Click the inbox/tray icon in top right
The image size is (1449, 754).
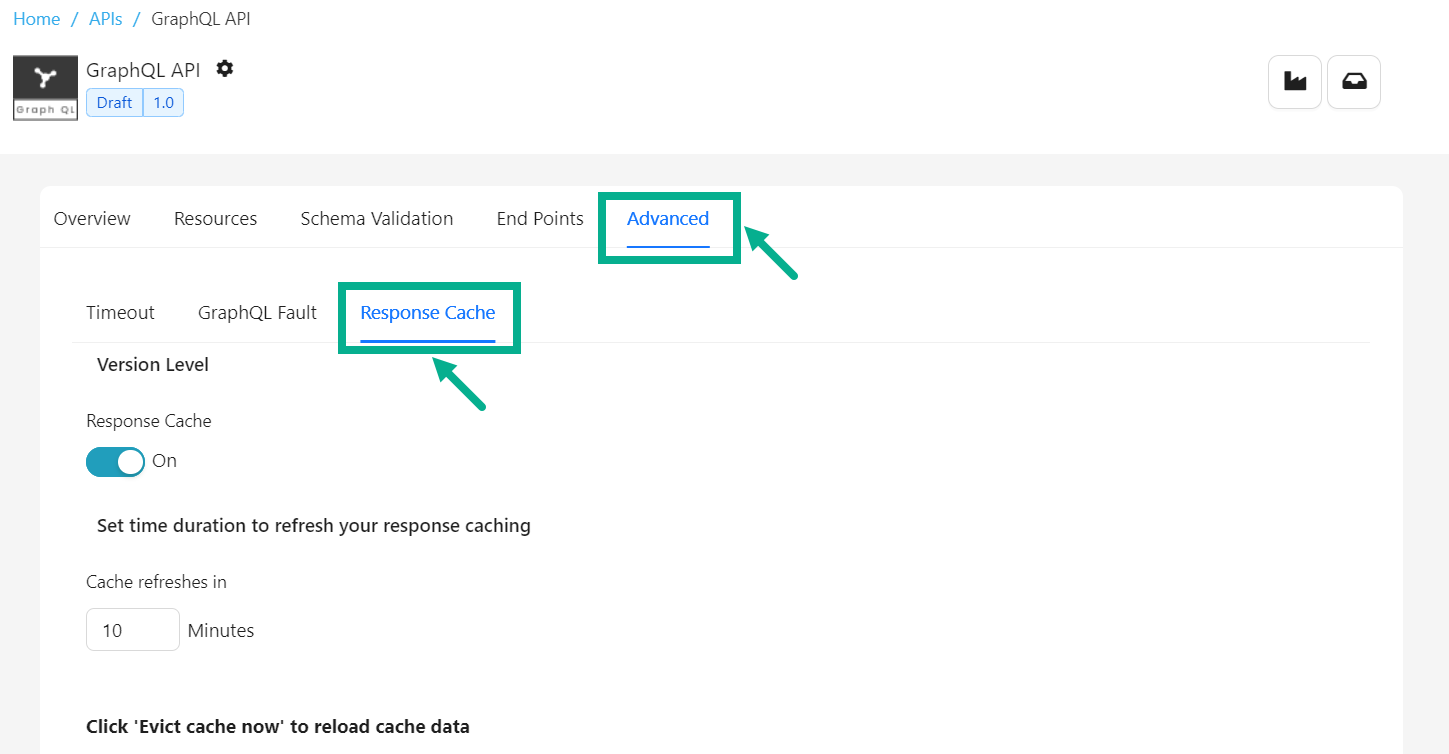(x=1354, y=82)
